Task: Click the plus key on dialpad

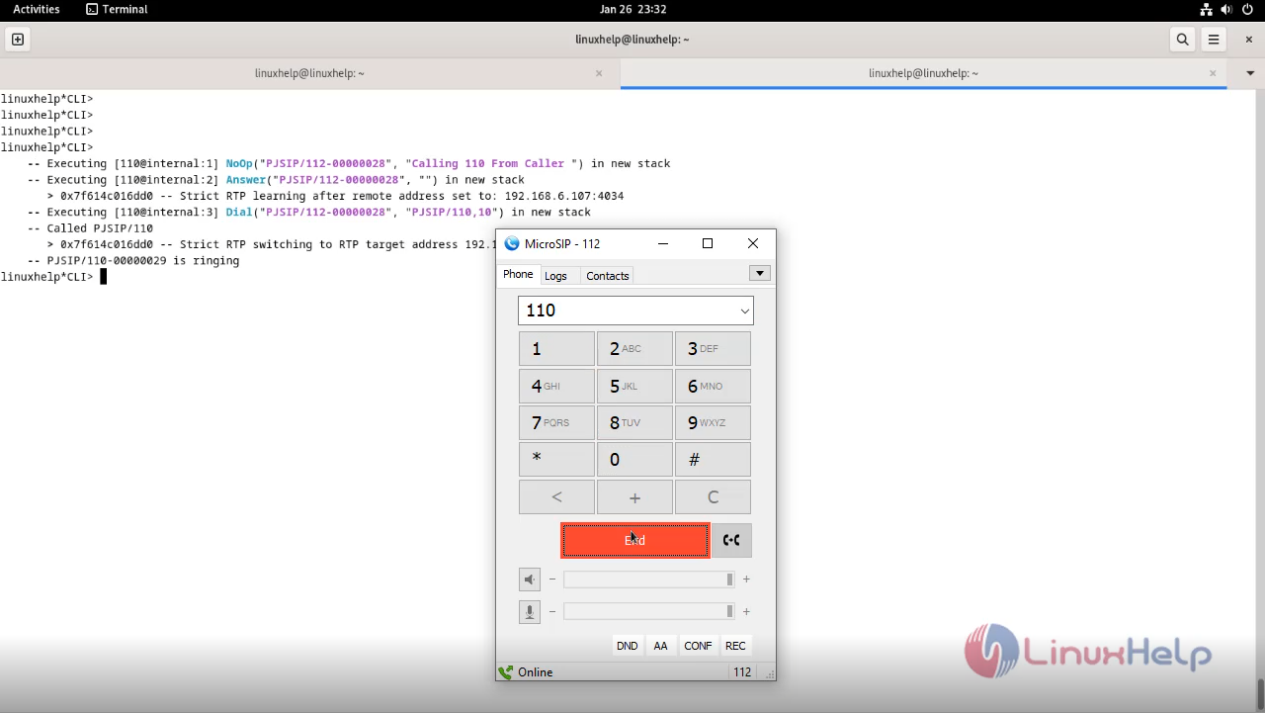Action: 634,497
